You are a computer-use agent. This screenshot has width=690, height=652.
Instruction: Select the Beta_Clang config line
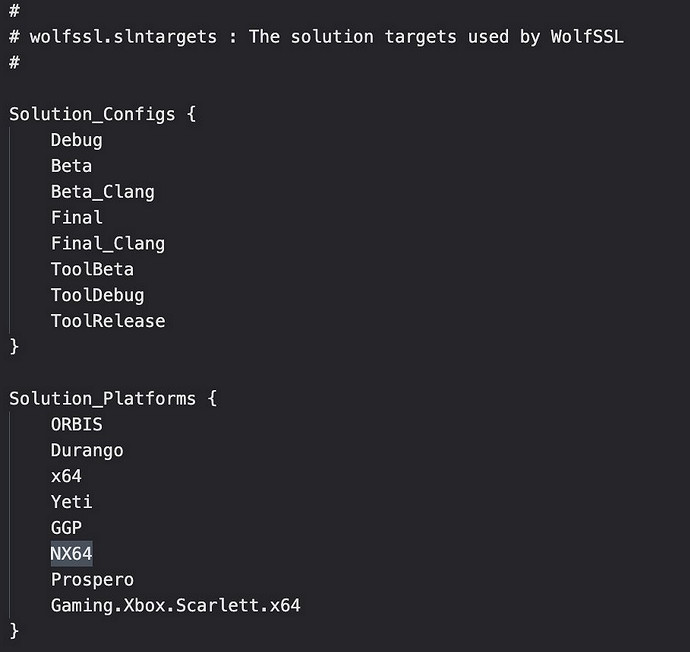pyautogui.click(x=102, y=192)
